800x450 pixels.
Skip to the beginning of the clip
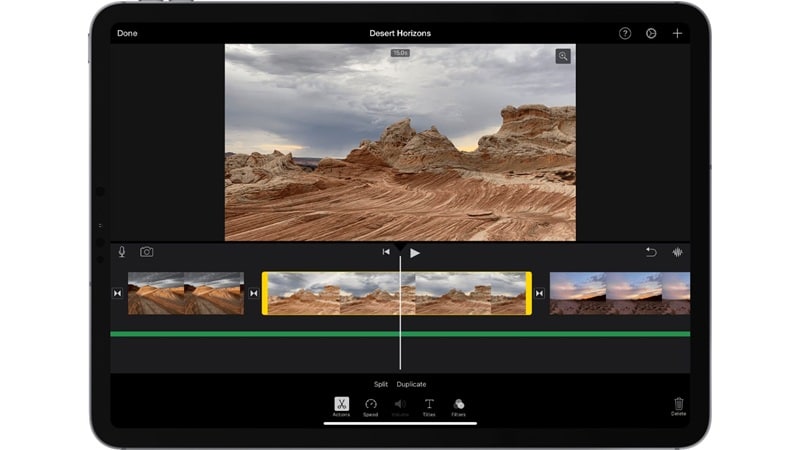(x=386, y=252)
